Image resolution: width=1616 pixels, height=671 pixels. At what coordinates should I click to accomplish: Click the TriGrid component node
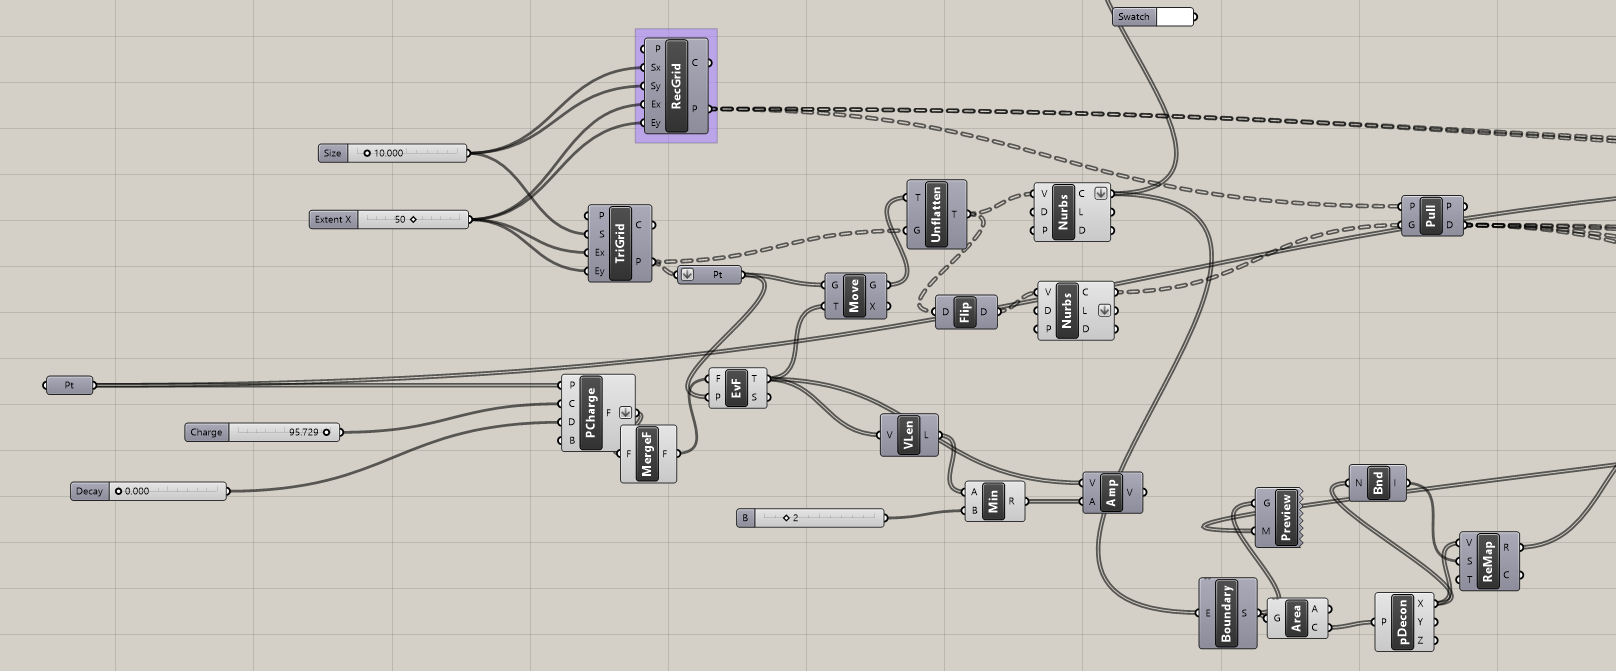click(x=620, y=244)
